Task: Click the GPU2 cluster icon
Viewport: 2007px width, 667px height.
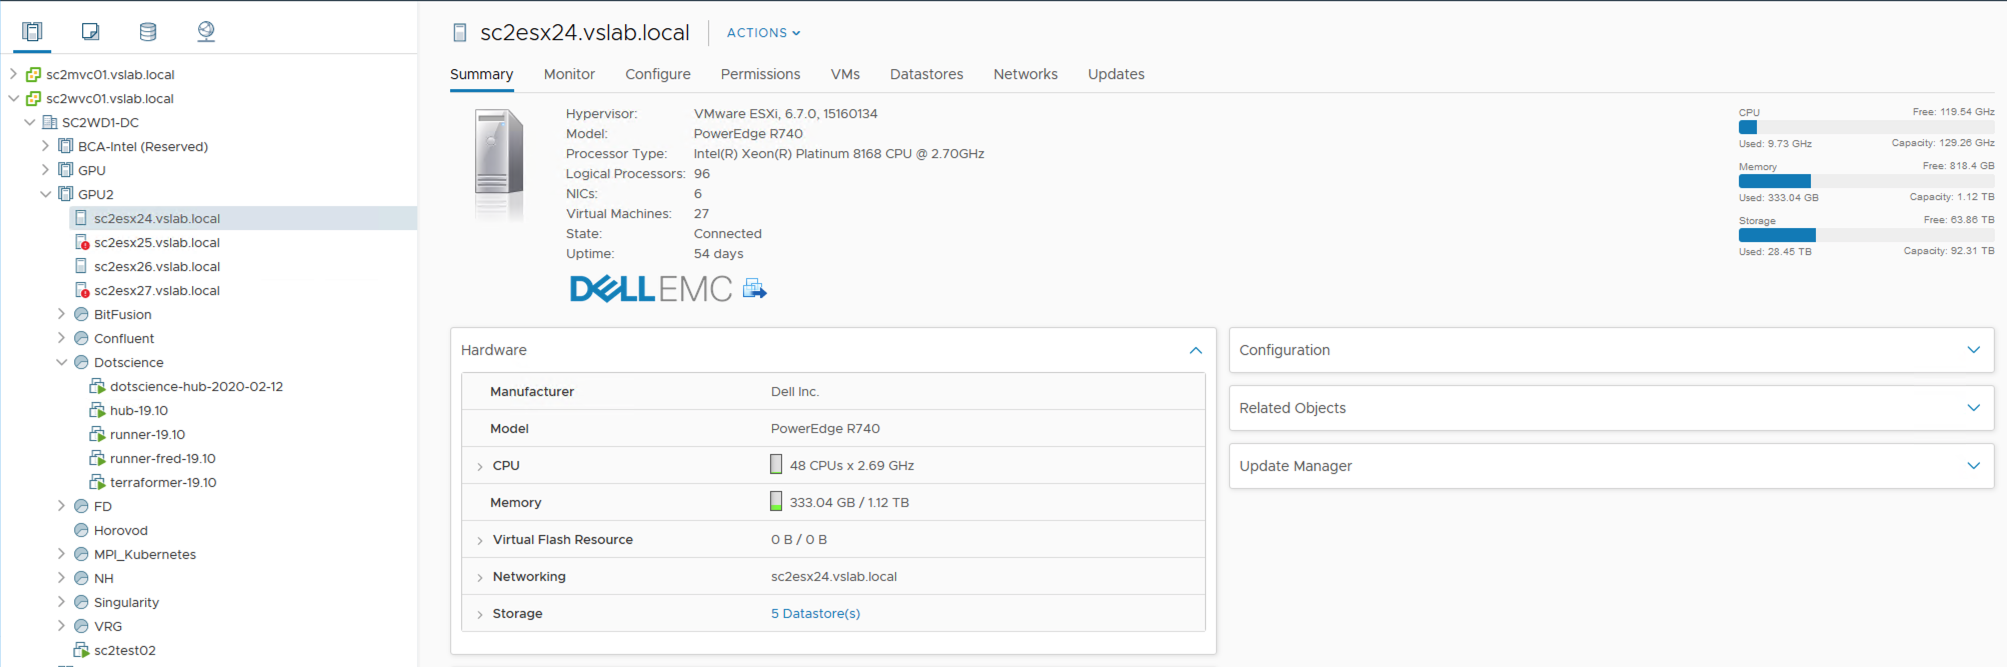Action: [x=66, y=195]
